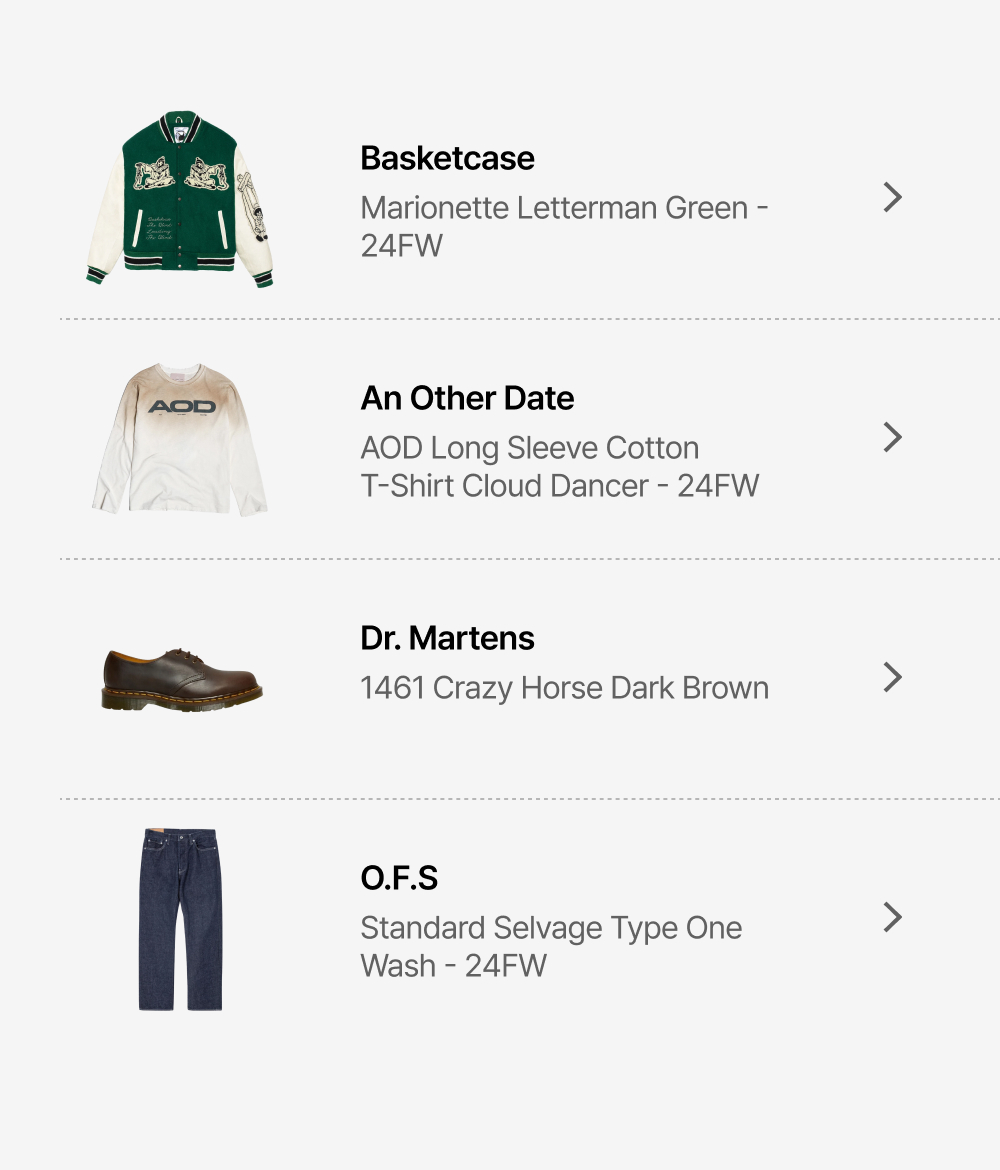
Task: Open the An Other Date brand title
Action: tap(467, 398)
